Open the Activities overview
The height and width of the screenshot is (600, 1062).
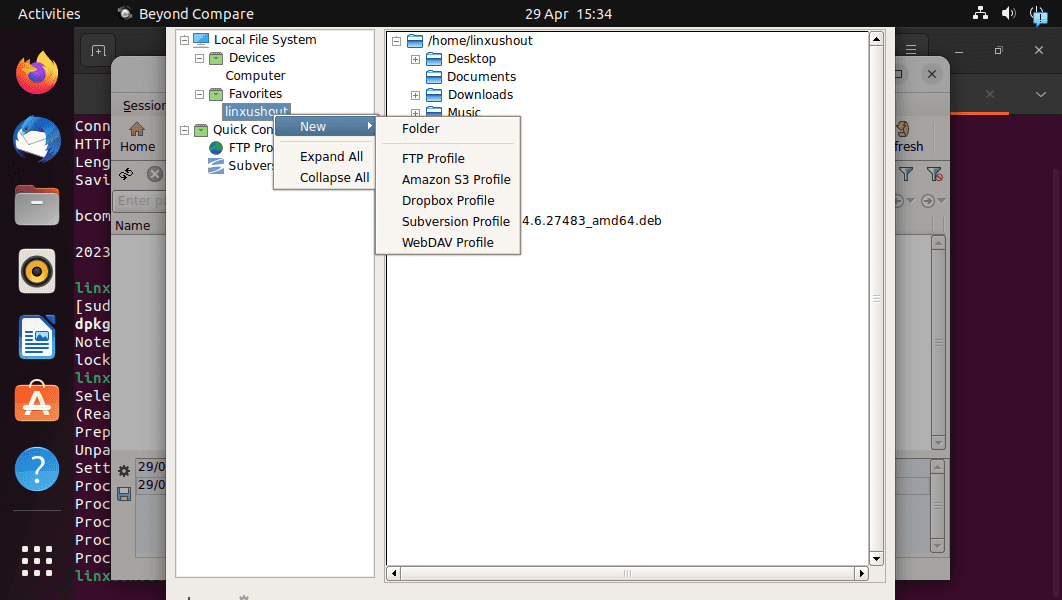pos(49,14)
